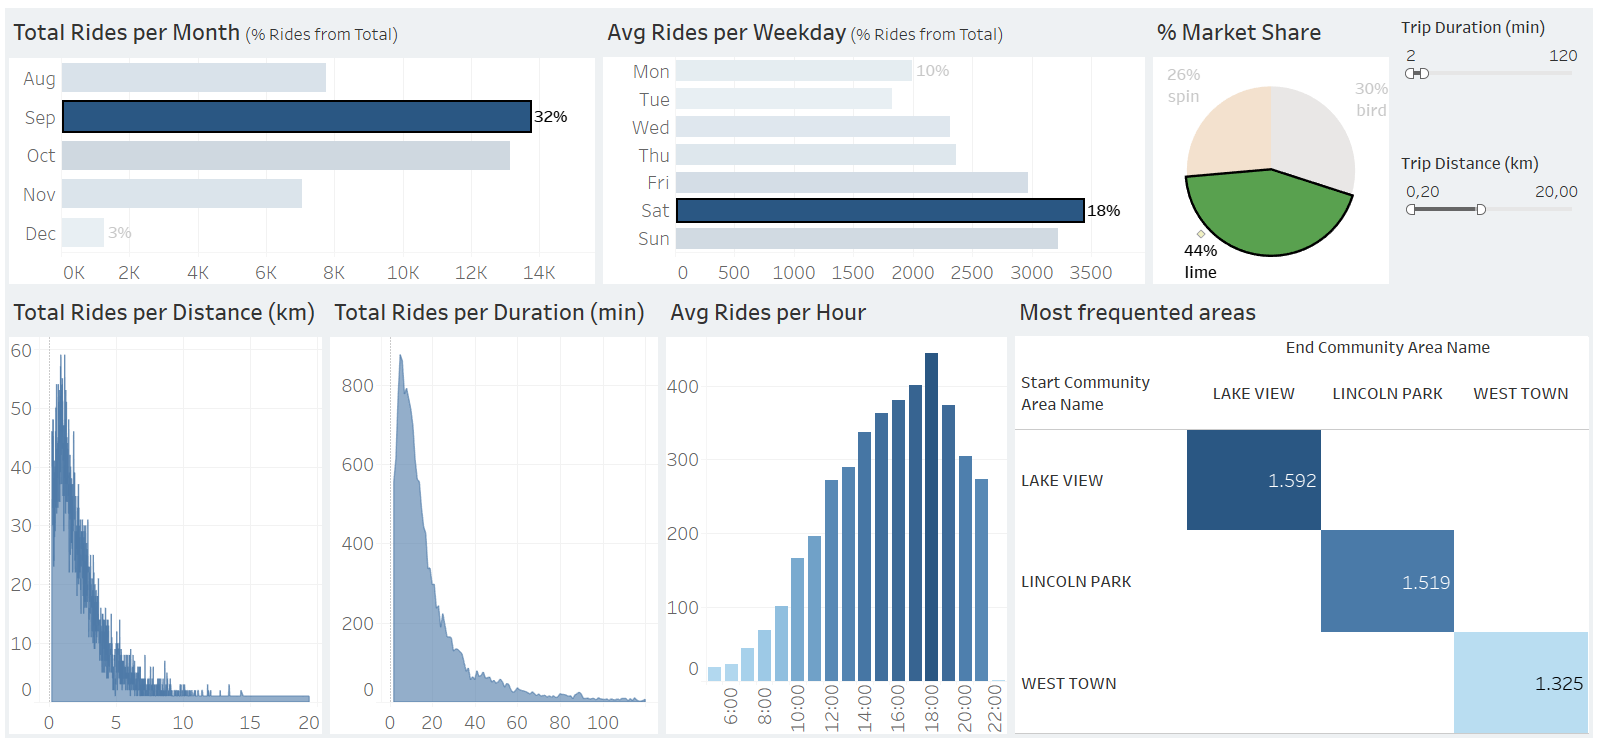Click the Trip Distance slider left handle
This screenshot has height=741, width=1601.
point(1410,209)
